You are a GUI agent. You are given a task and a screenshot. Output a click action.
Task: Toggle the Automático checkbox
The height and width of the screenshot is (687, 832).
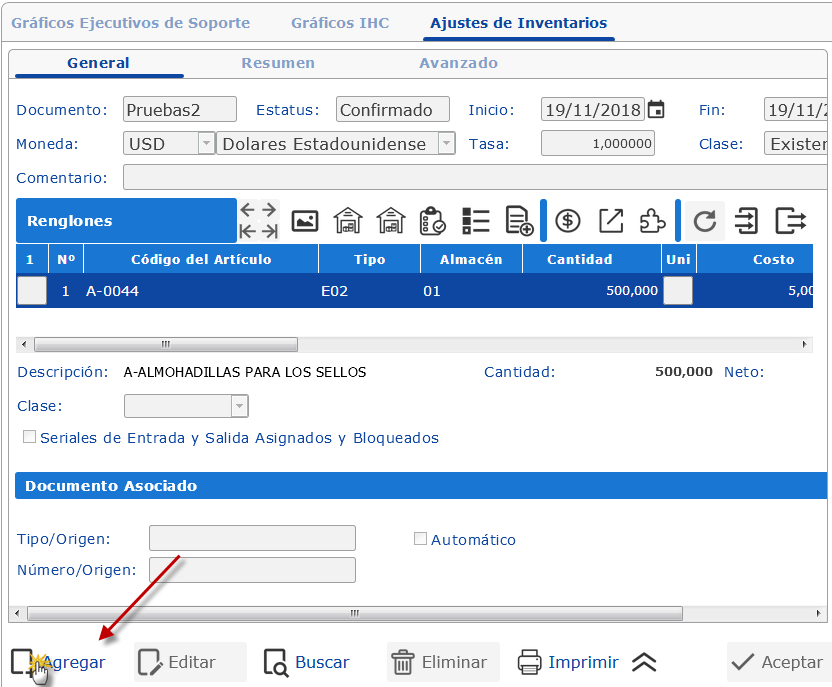421,539
